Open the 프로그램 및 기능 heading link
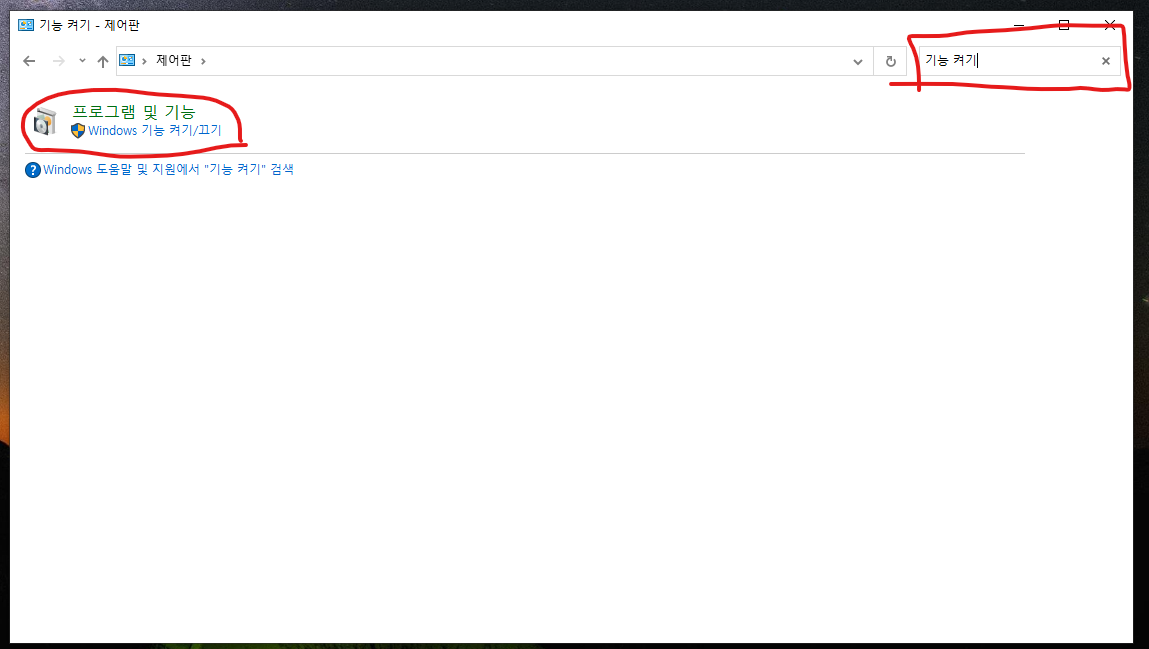The width and height of the screenshot is (1149, 649). (x=133, y=111)
